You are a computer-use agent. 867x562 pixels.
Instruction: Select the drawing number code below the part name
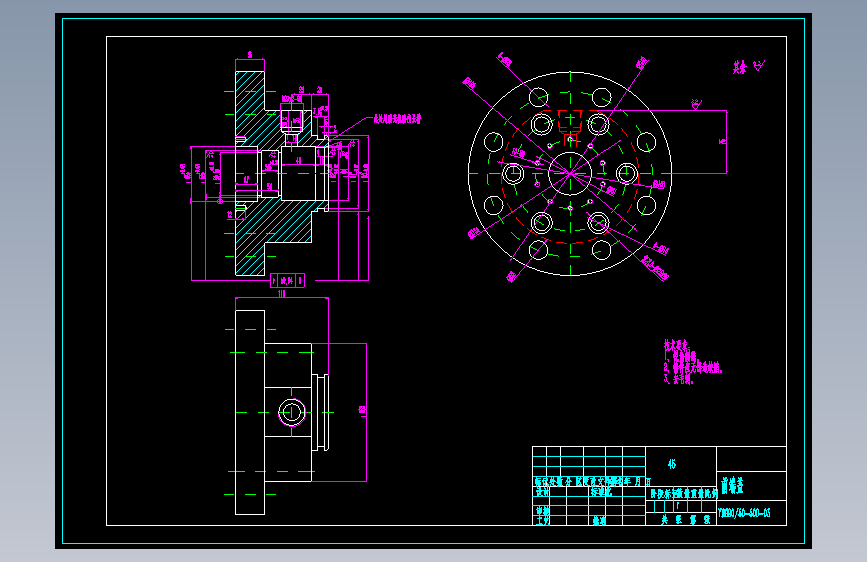tap(744, 513)
